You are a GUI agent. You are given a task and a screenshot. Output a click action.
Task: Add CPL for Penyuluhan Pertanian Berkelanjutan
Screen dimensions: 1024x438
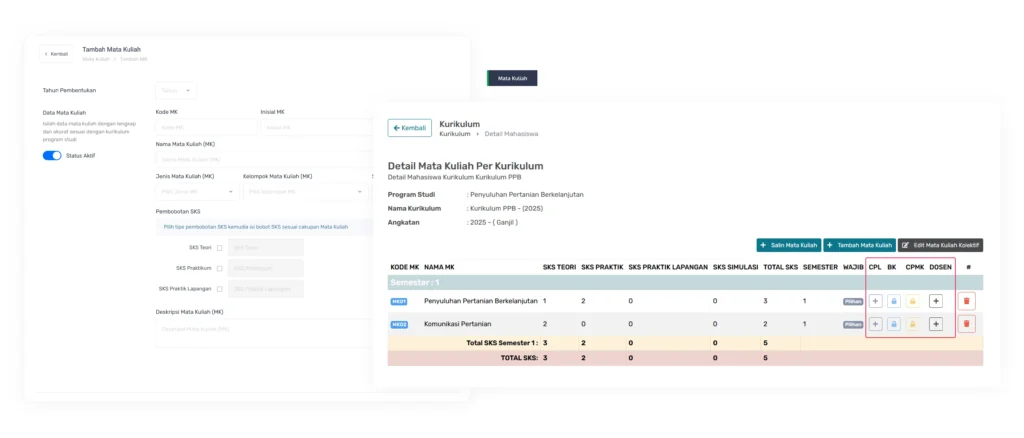(875, 302)
